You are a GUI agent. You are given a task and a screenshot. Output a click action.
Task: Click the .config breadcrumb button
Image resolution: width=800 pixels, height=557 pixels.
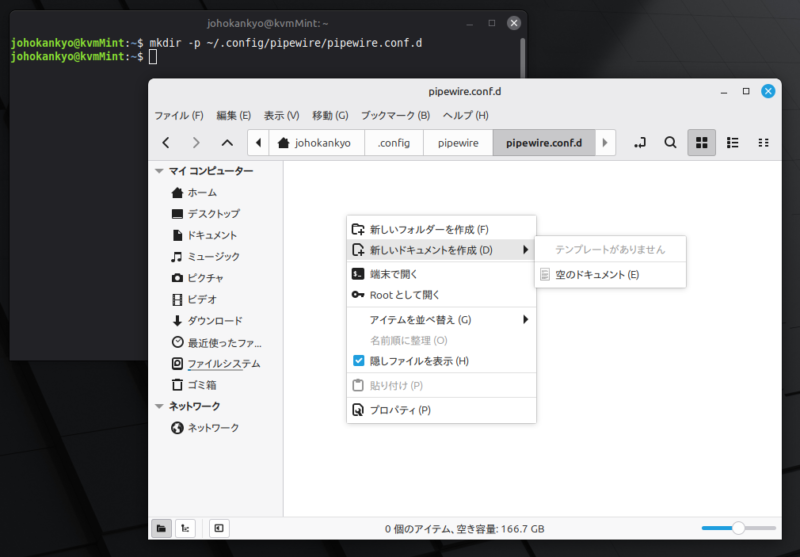394,143
